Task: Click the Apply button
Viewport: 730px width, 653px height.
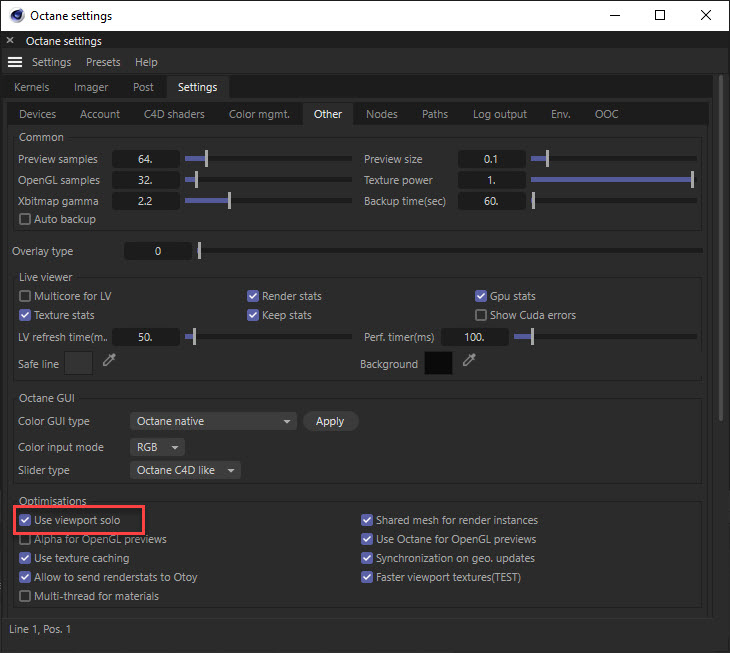Action: (x=330, y=421)
